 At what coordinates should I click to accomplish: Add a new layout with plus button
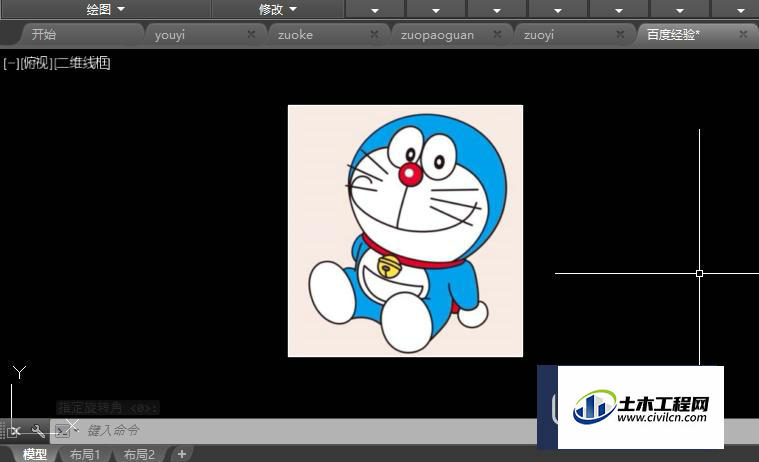tap(182, 454)
